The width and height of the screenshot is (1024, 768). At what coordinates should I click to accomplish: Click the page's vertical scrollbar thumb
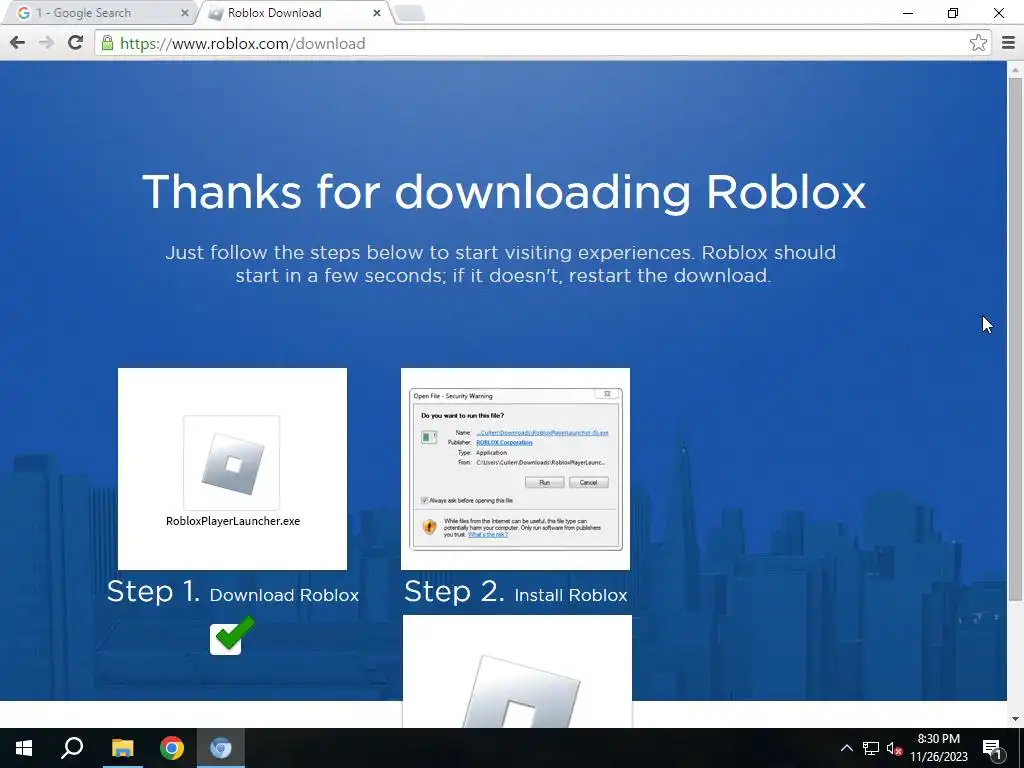[1015, 338]
